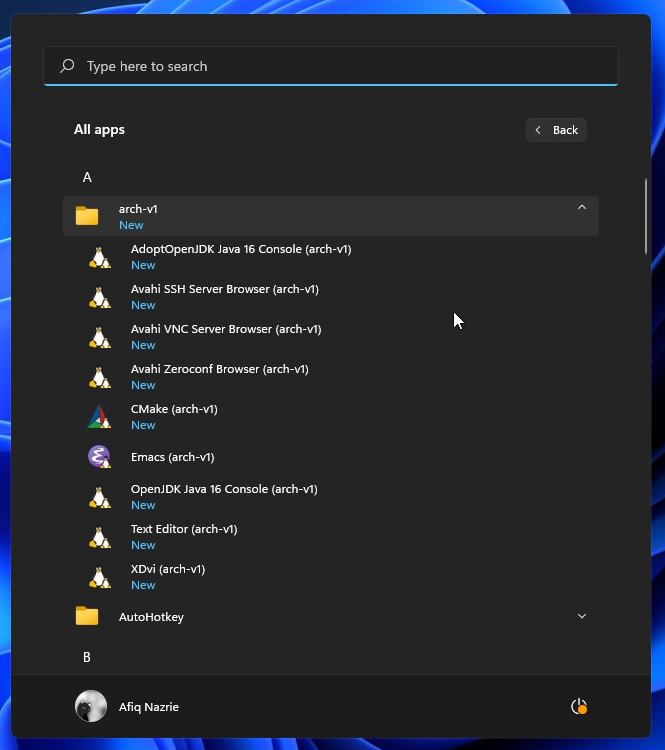Open Text Editor (arch-v1) entry text
The height and width of the screenshot is (750, 665).
tap(184, 529)
